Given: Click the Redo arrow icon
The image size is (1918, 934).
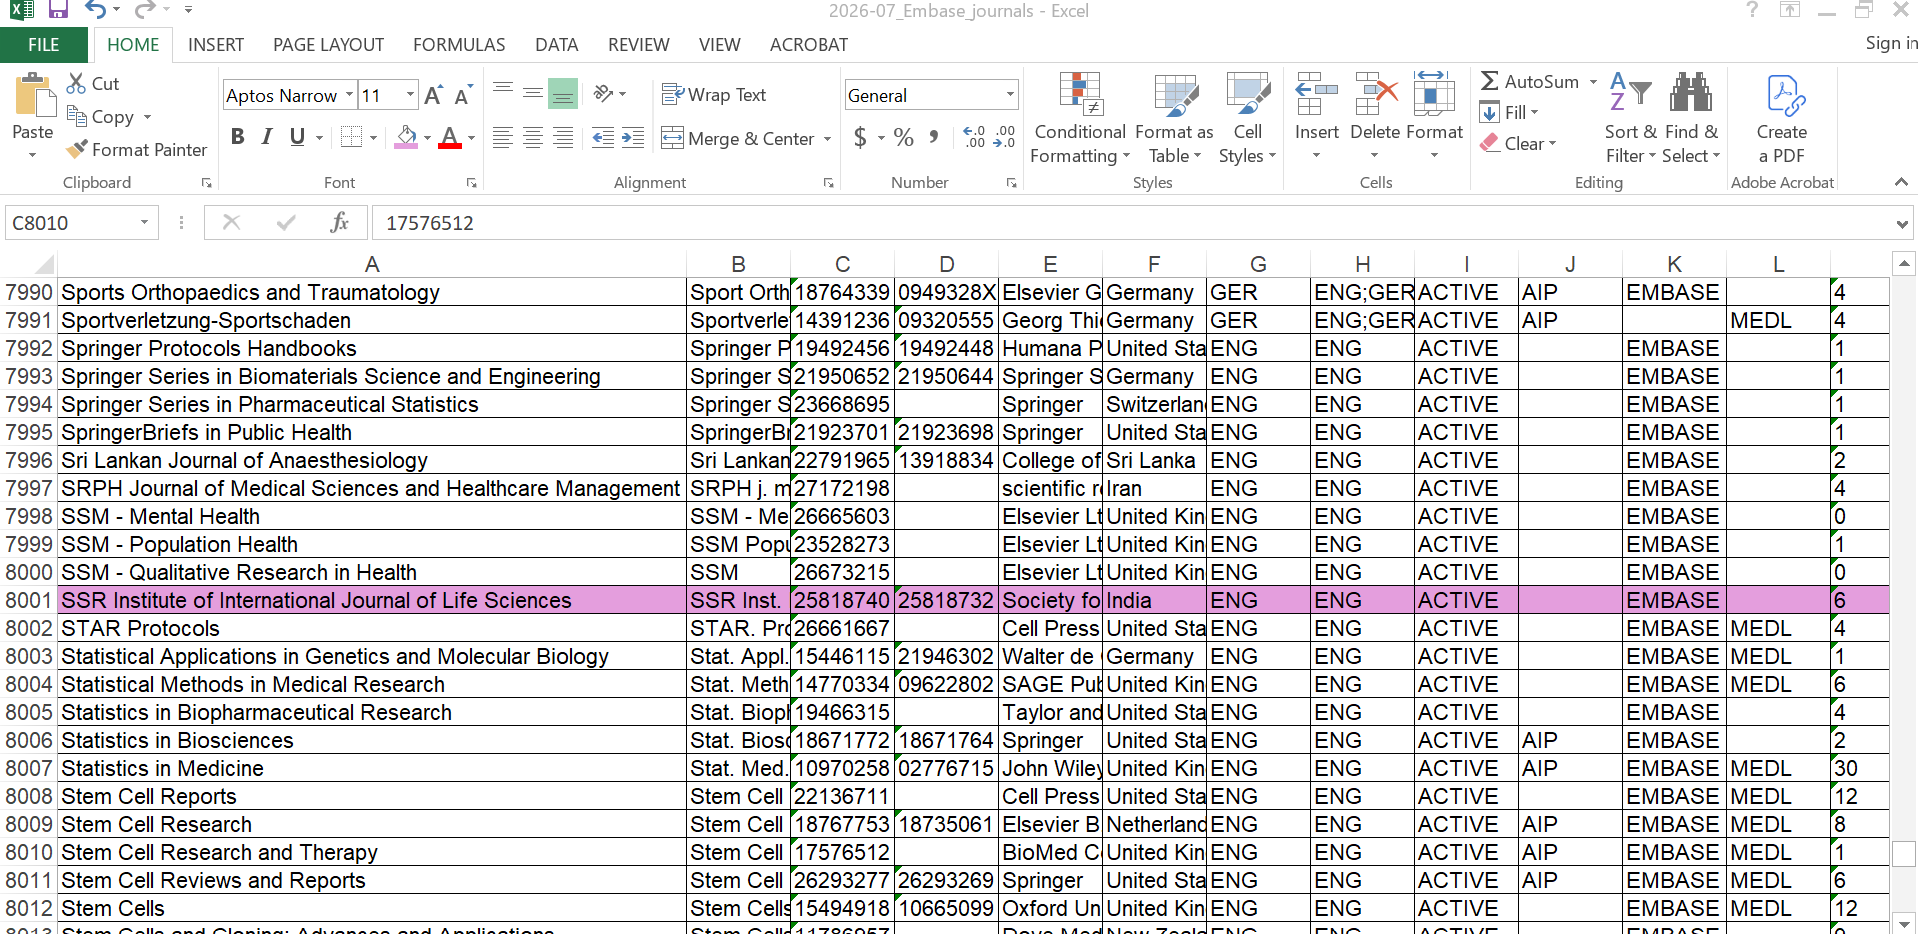Looking at the screenshot, I should pyautogui.click(x=144, y=10).
